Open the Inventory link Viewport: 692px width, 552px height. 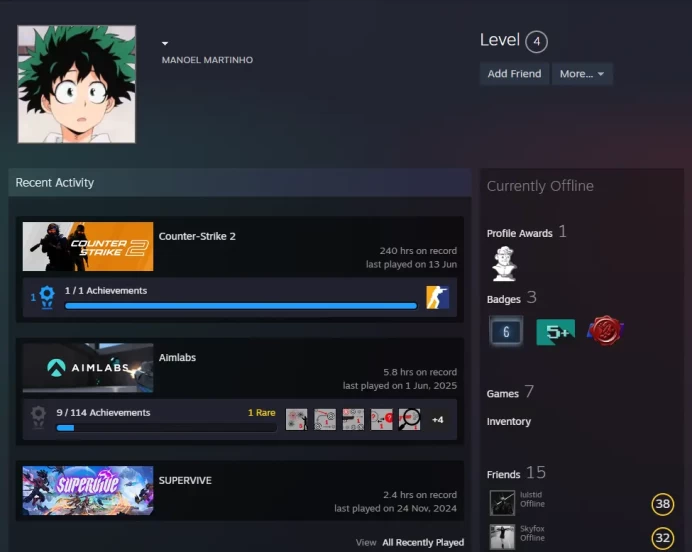point(509,421)
